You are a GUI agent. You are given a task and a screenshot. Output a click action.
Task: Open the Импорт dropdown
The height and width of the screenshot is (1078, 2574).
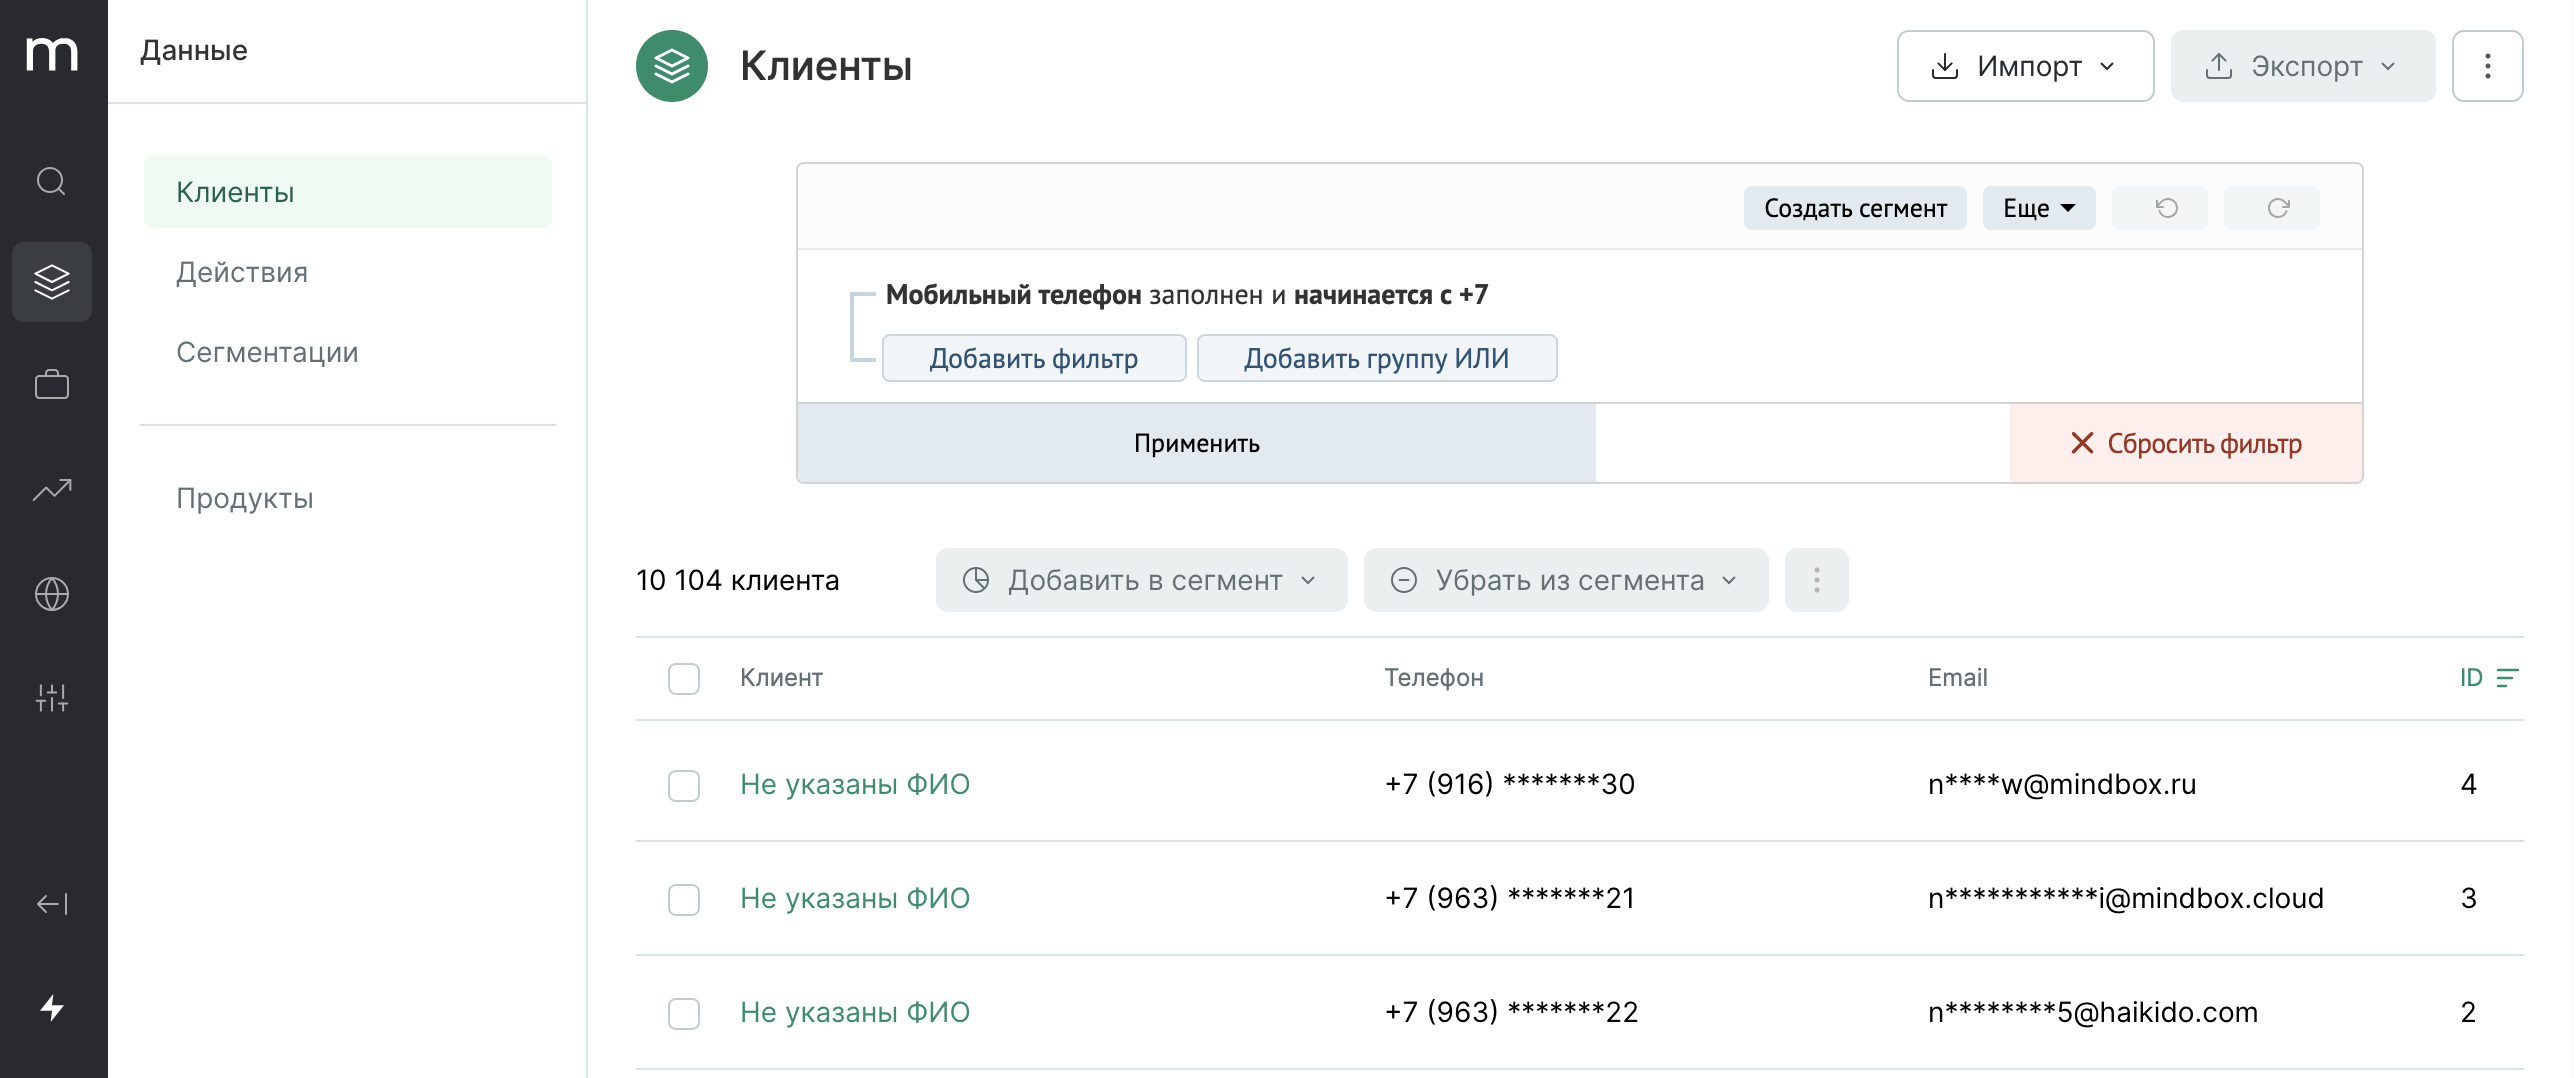(2025, 66)
